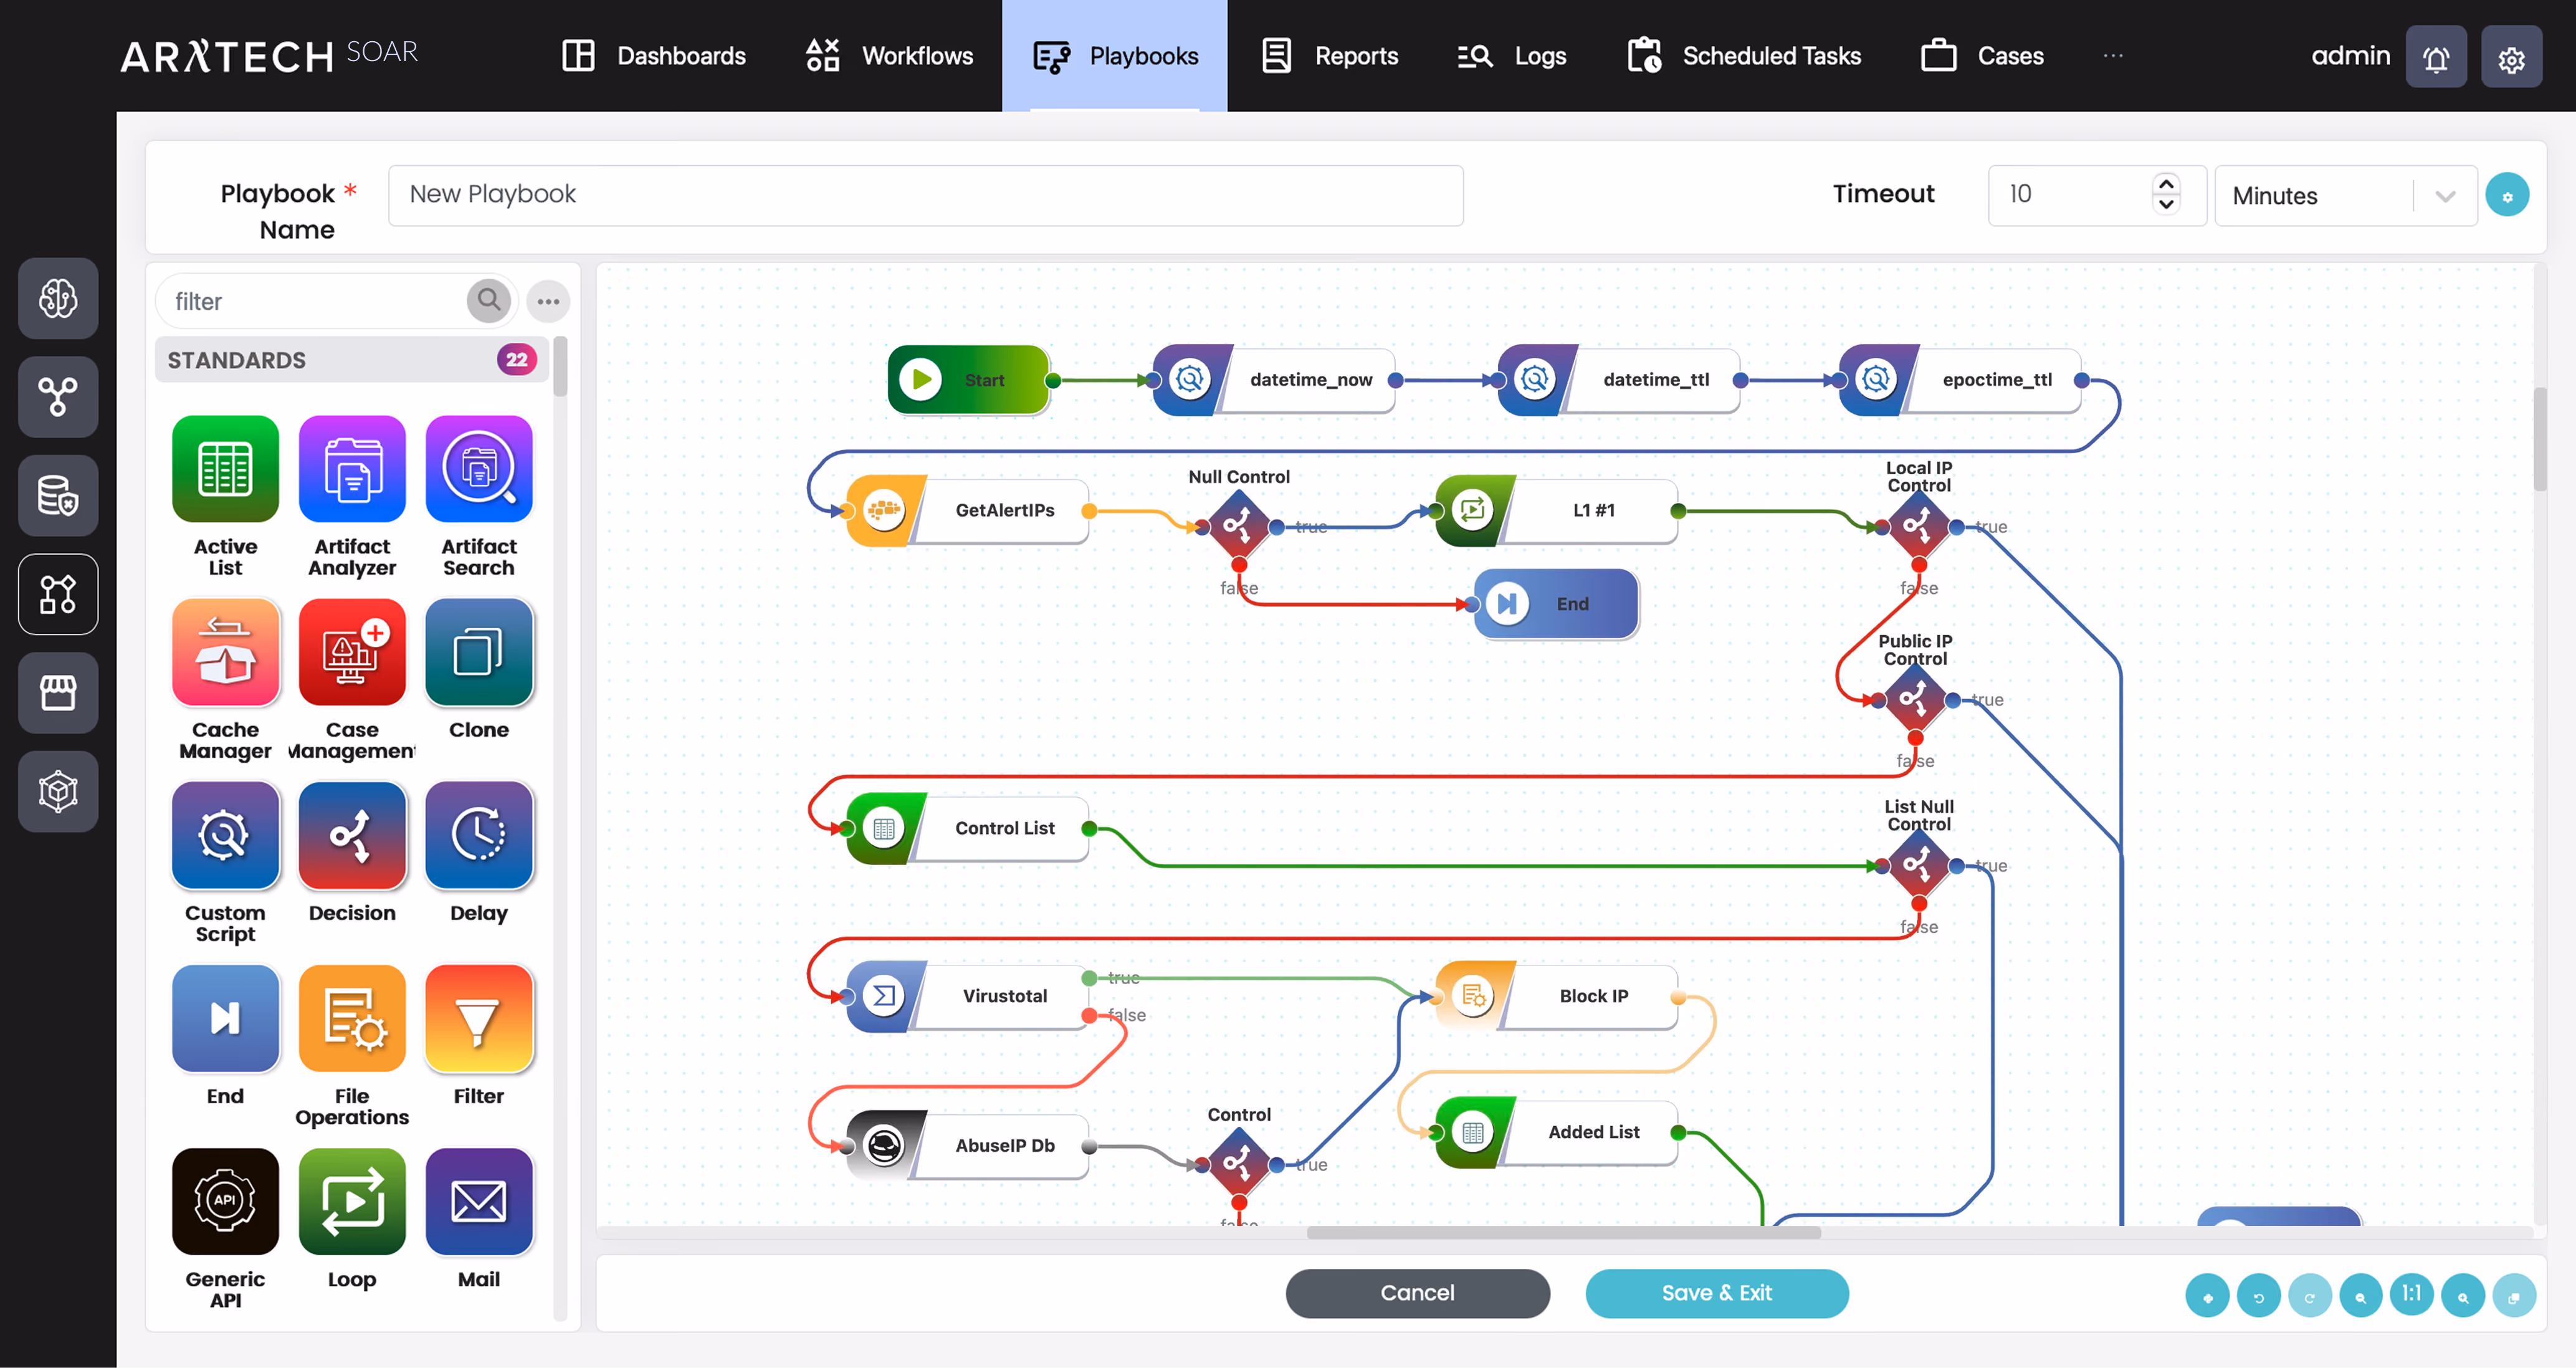Image resolution: width=2576 pixels, height=1368 pixels.
Task: Open the Reports menu
Action: pos(1330,56)
